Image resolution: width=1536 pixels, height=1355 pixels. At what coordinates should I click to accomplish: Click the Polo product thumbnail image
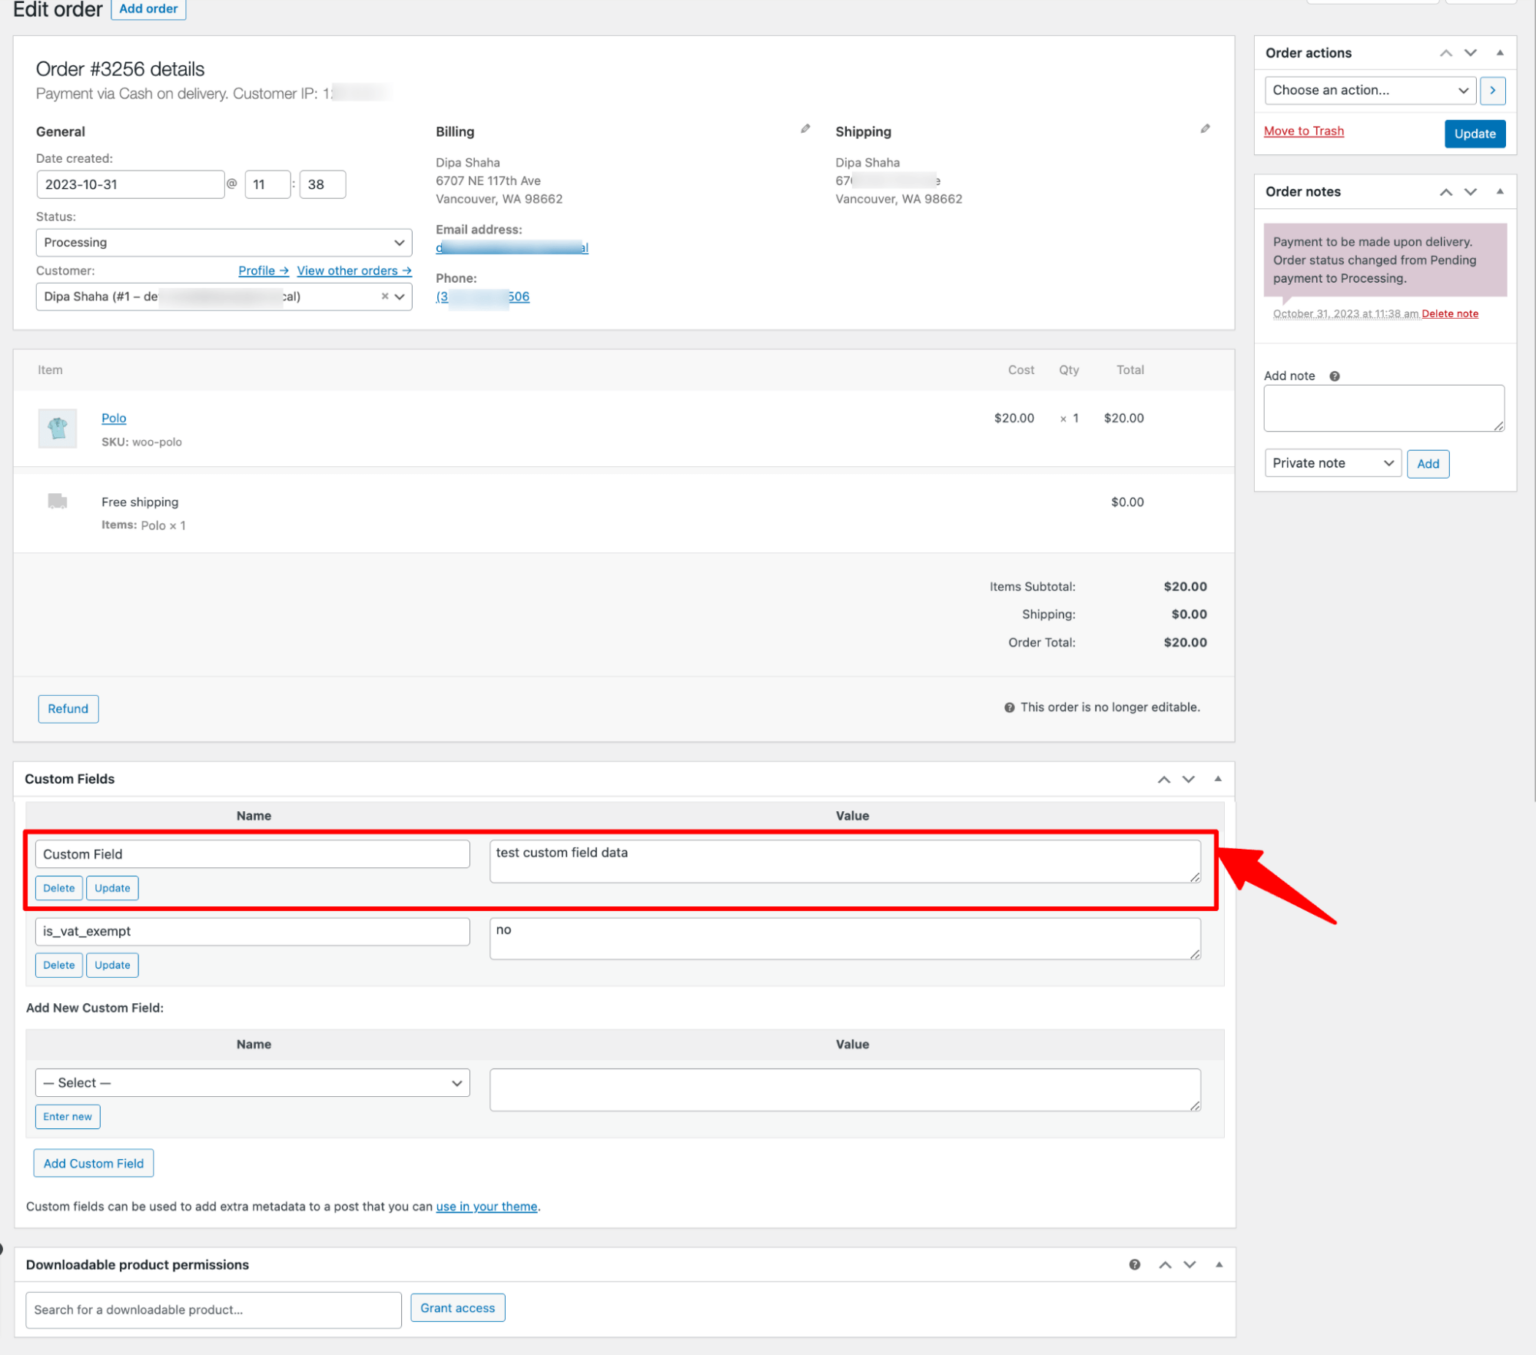[x=57, y=428]
